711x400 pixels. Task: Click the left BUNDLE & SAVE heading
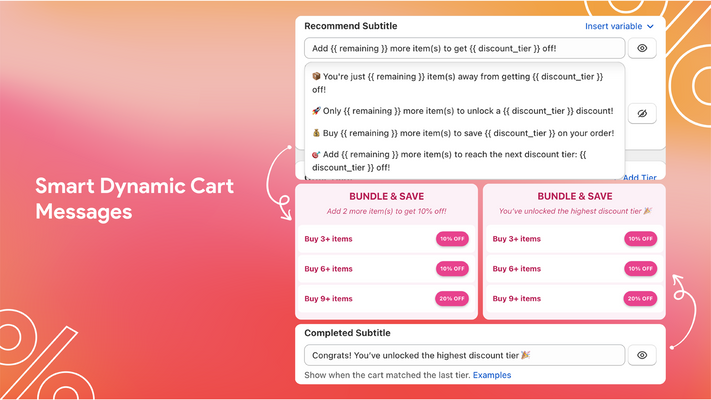tap(386, 197)
